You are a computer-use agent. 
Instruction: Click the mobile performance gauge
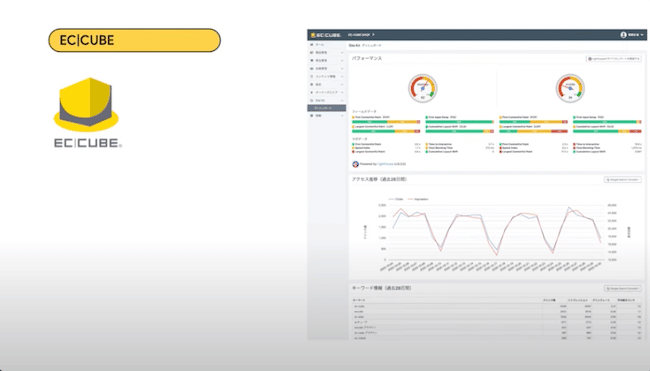pos(570,88)
